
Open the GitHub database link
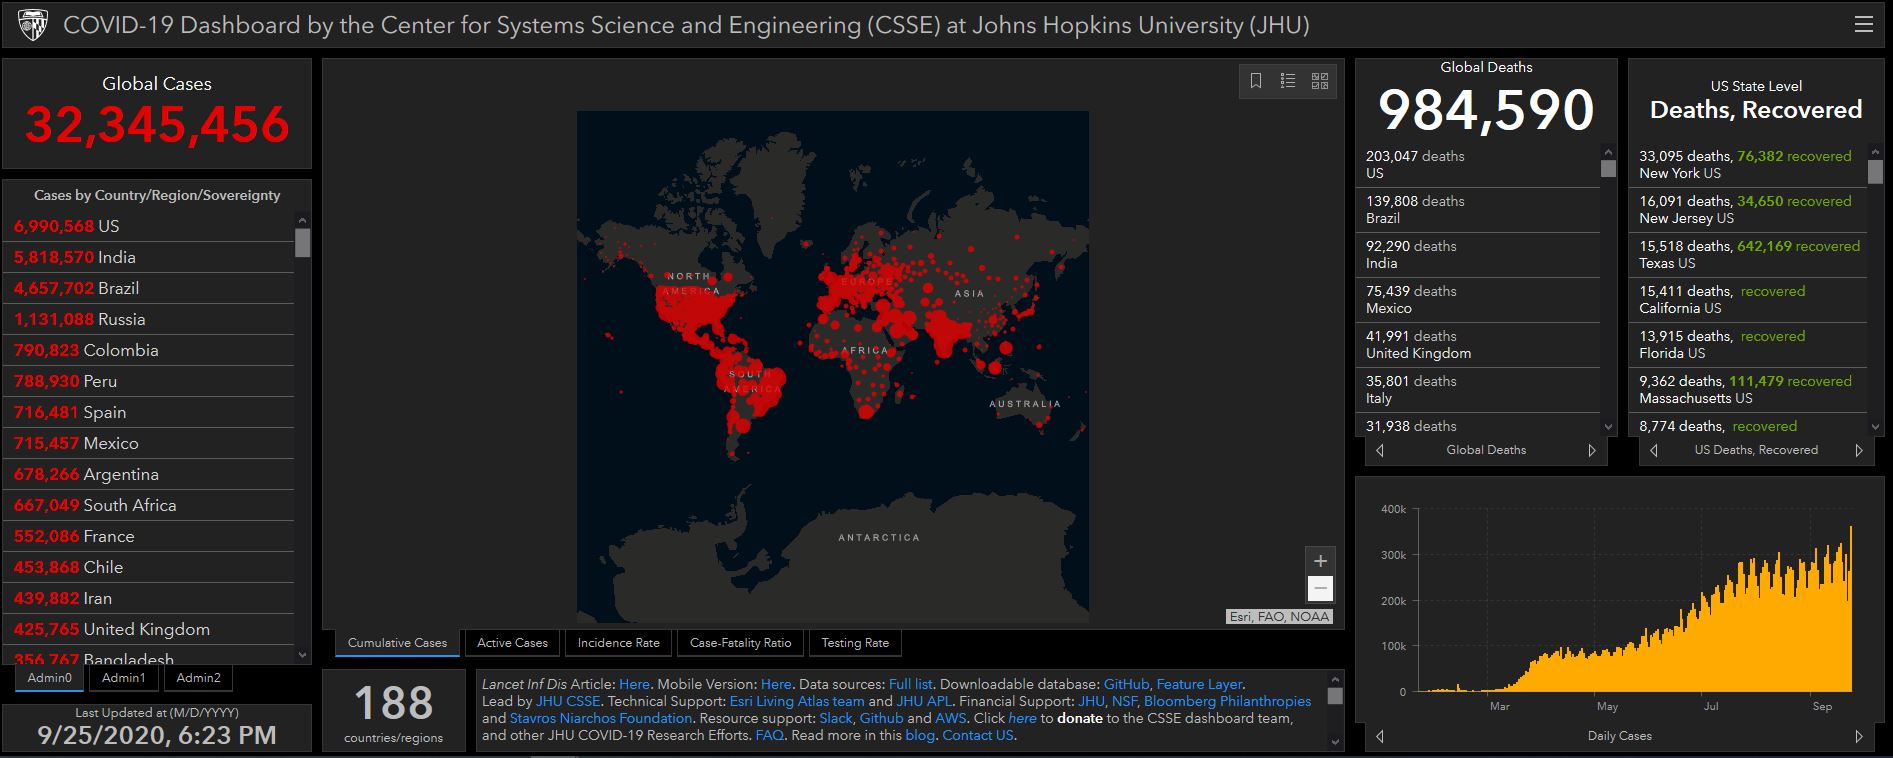(x=1126, y=684)
